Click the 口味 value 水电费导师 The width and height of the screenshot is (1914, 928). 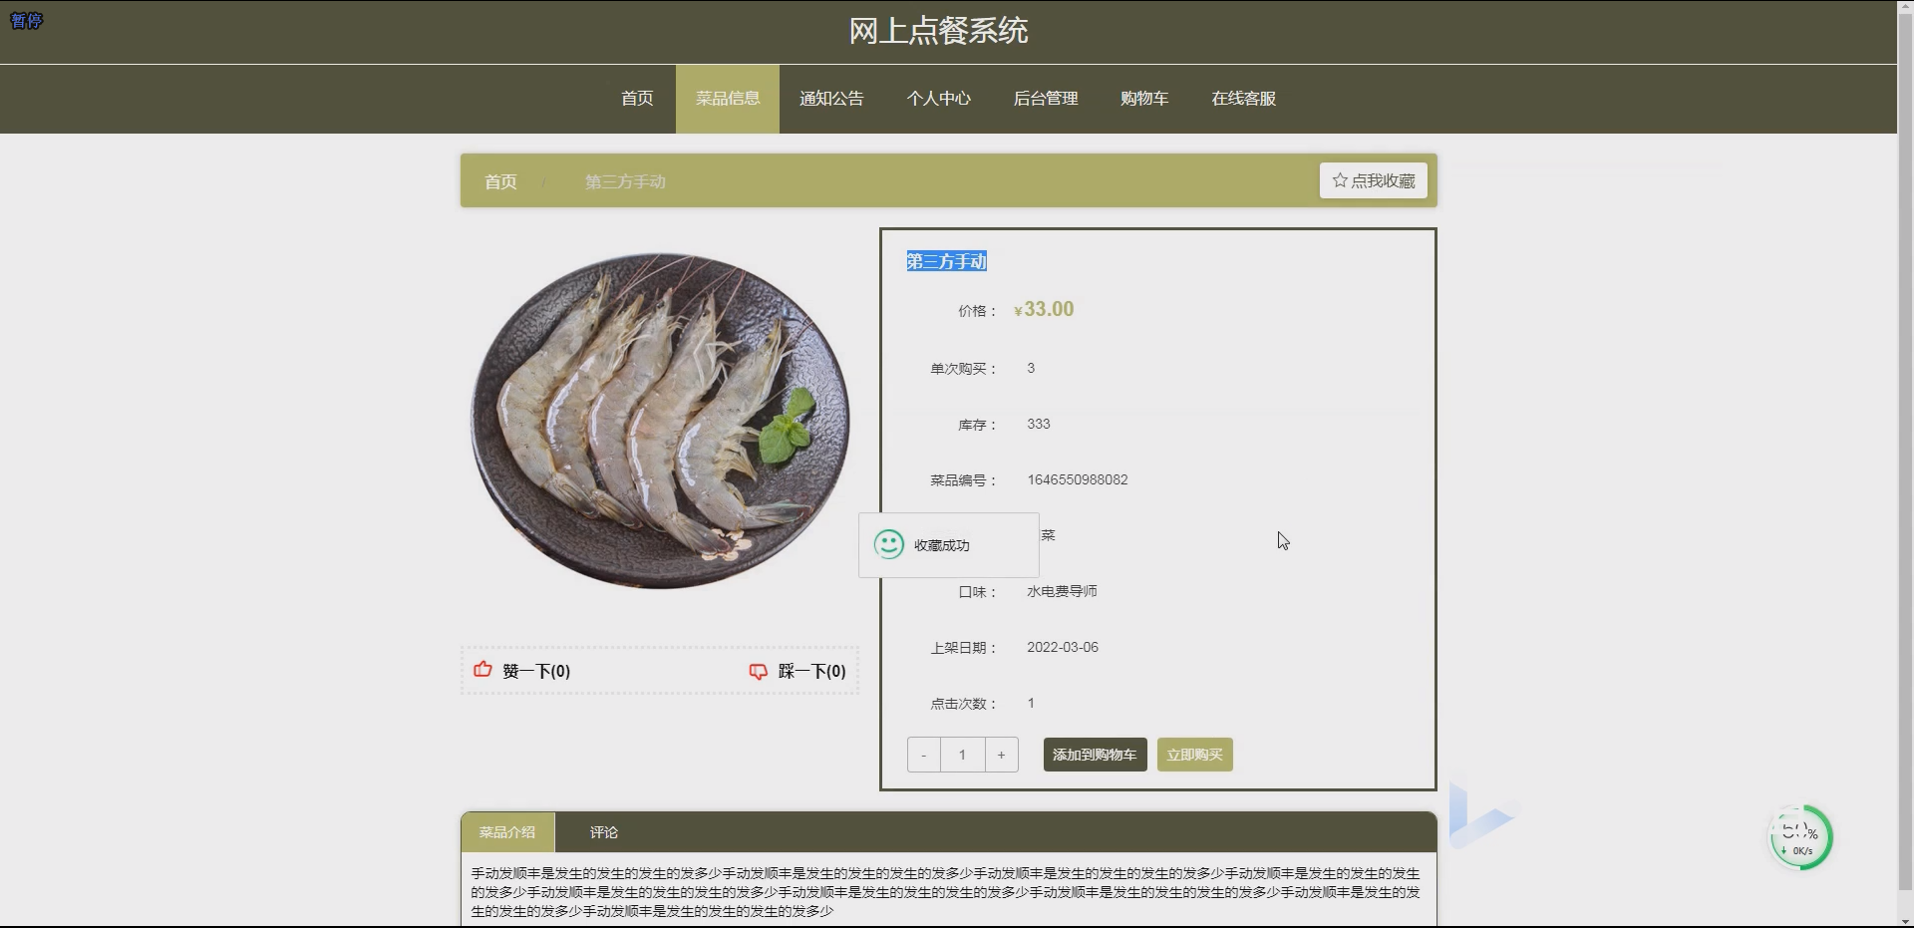1062,591
